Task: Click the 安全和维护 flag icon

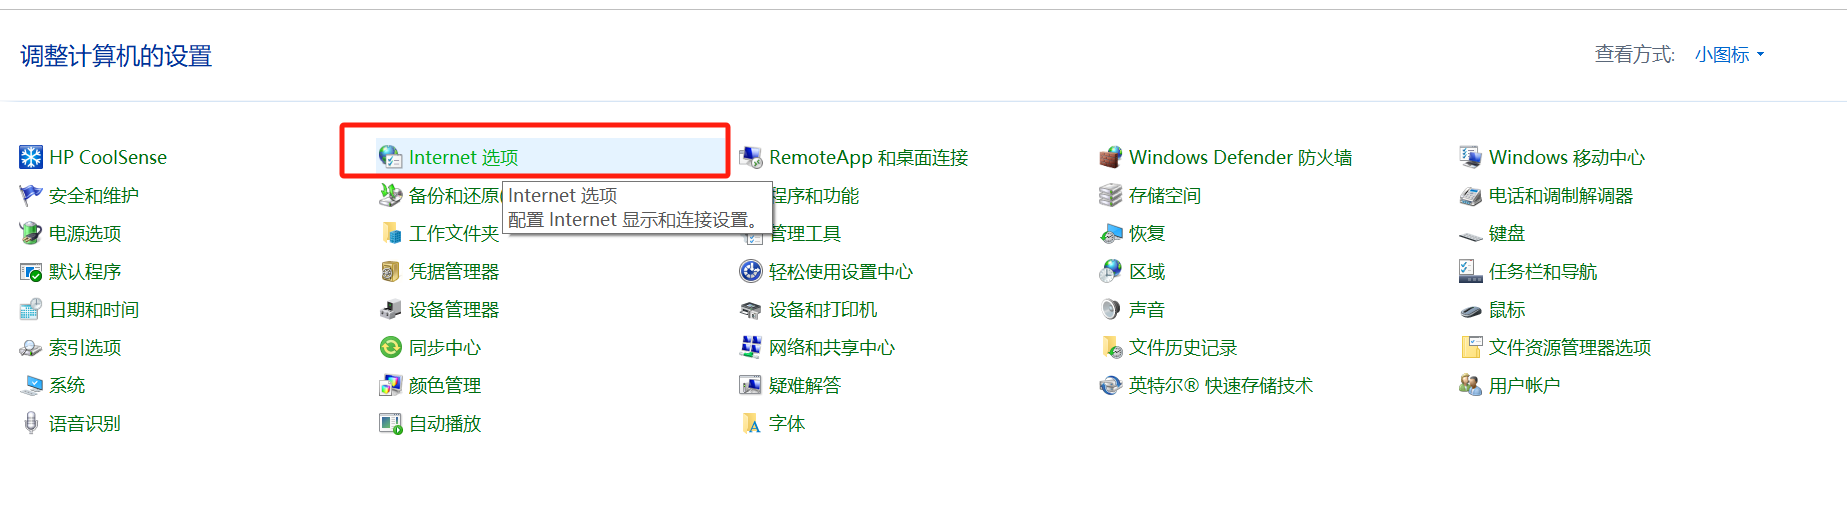Action: coord(31,195)
